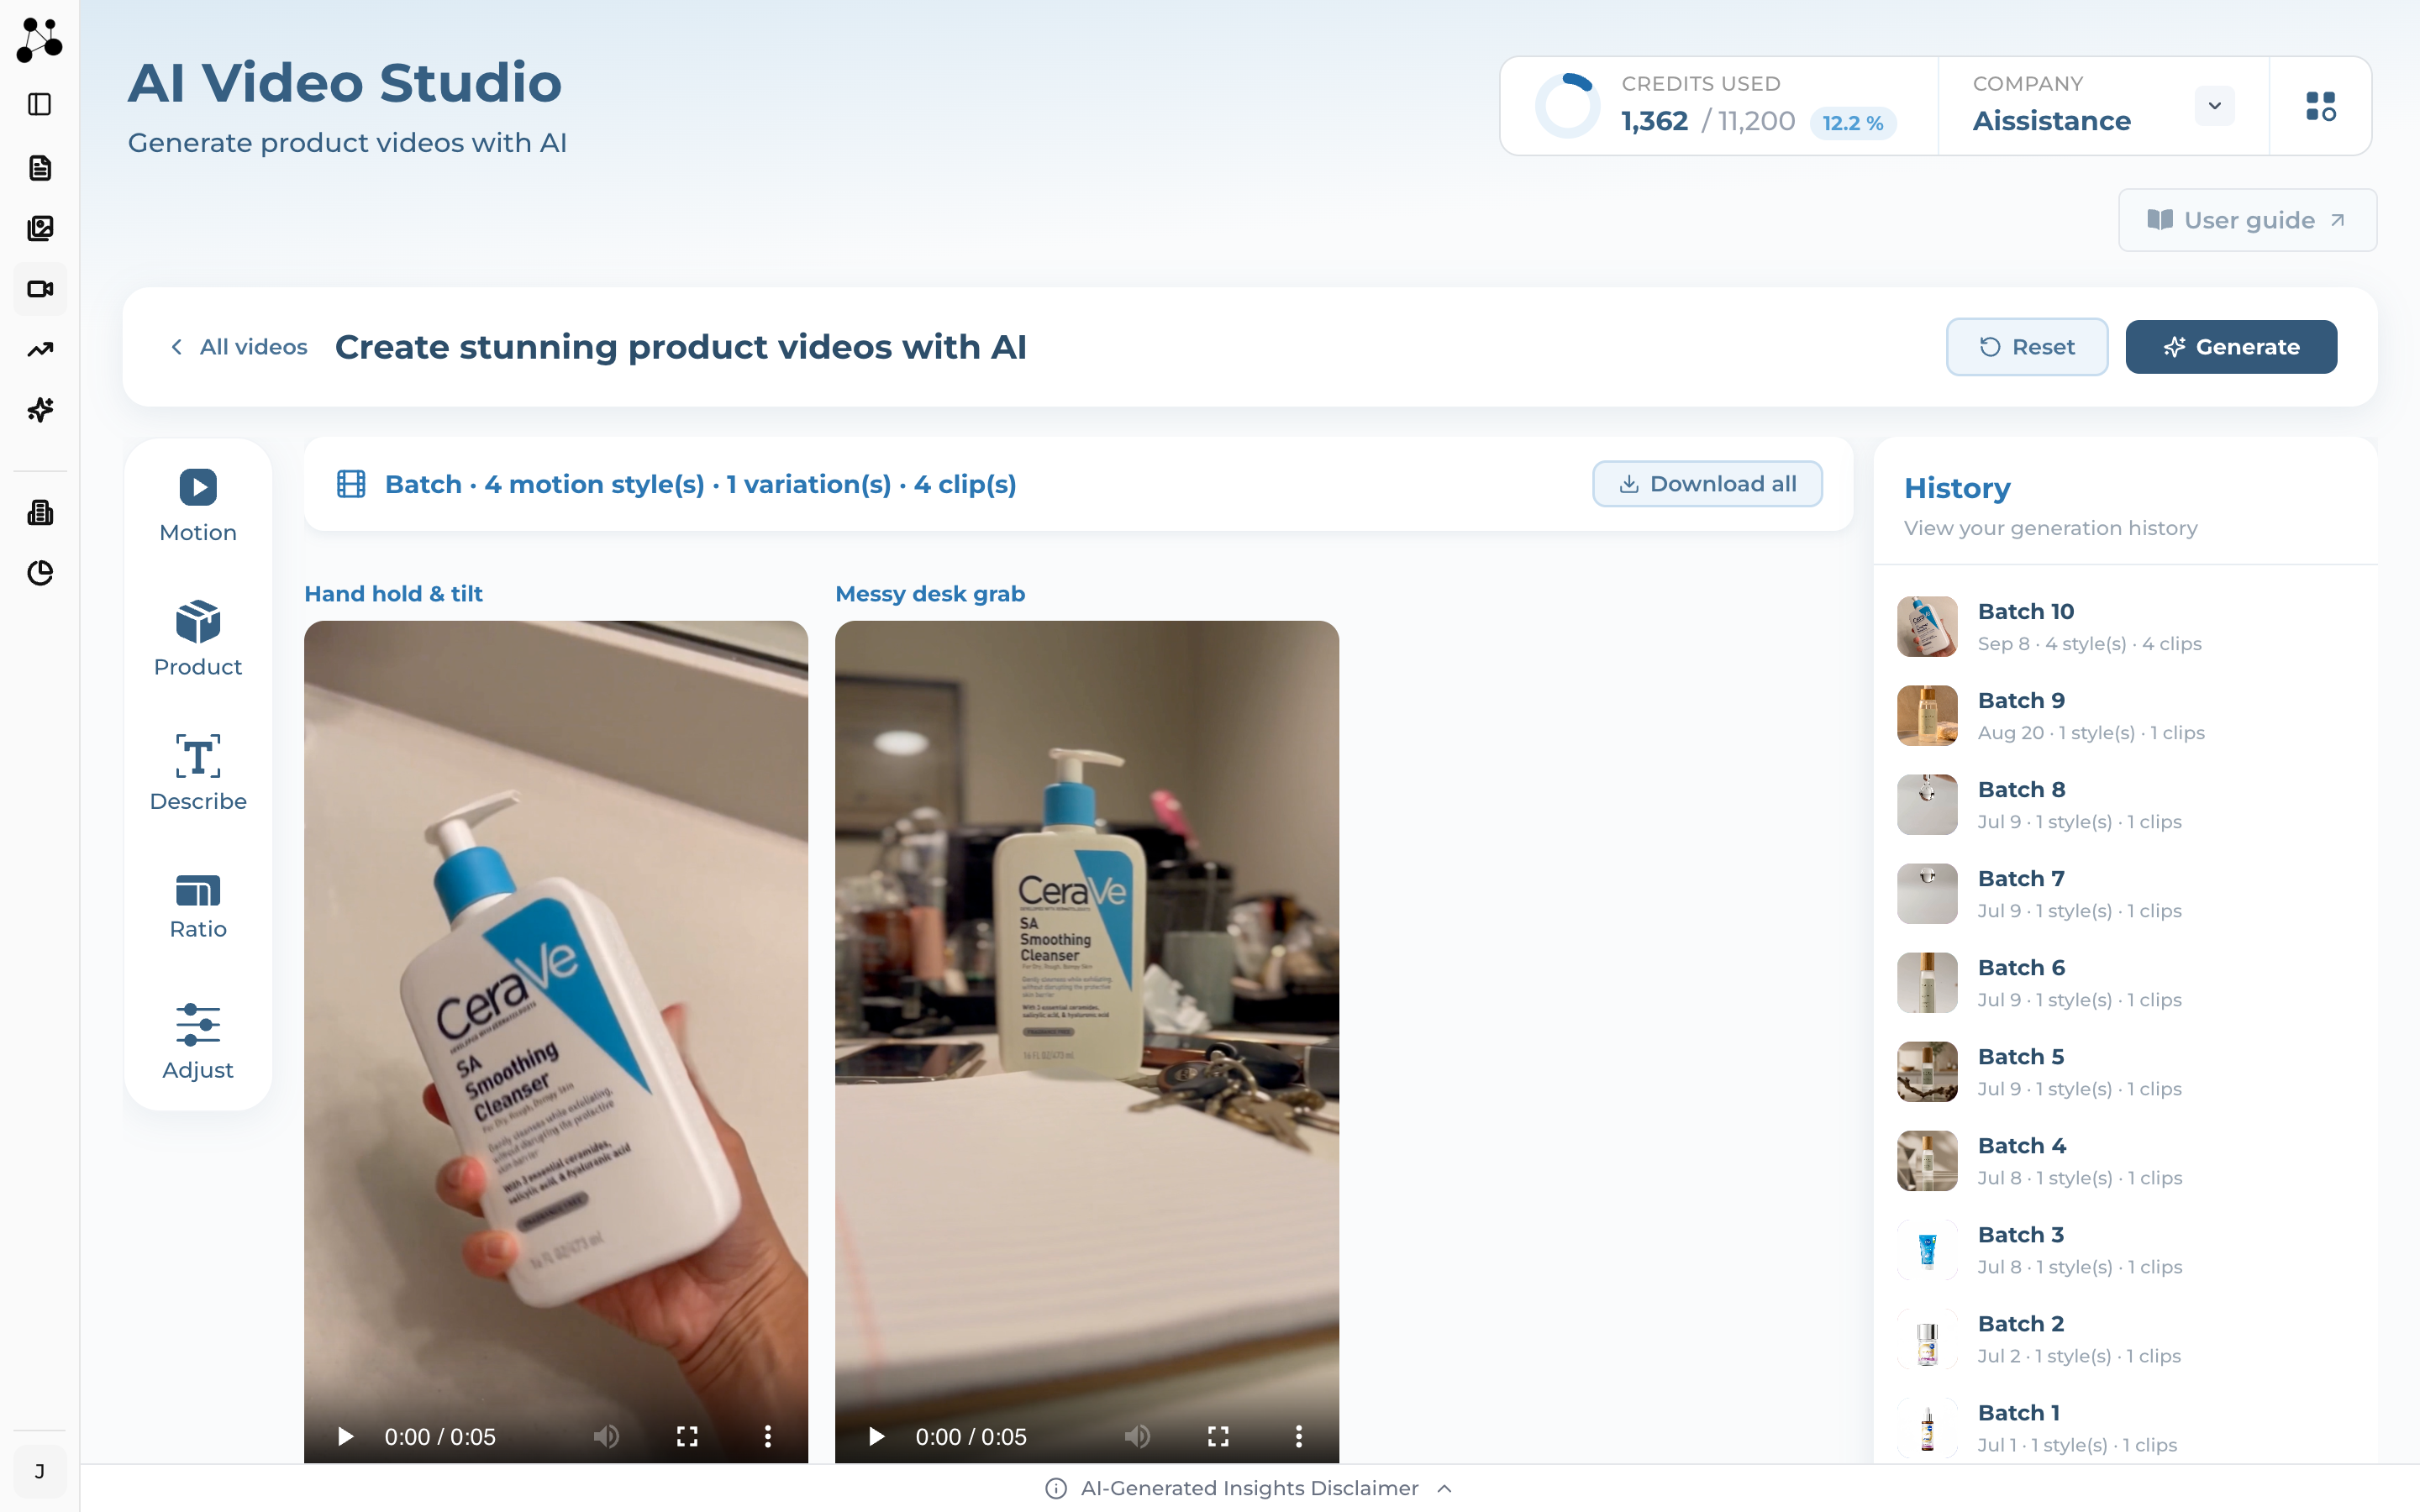Select the video camera sidebar icon
2420x1512 pixels.
point(40,289)
